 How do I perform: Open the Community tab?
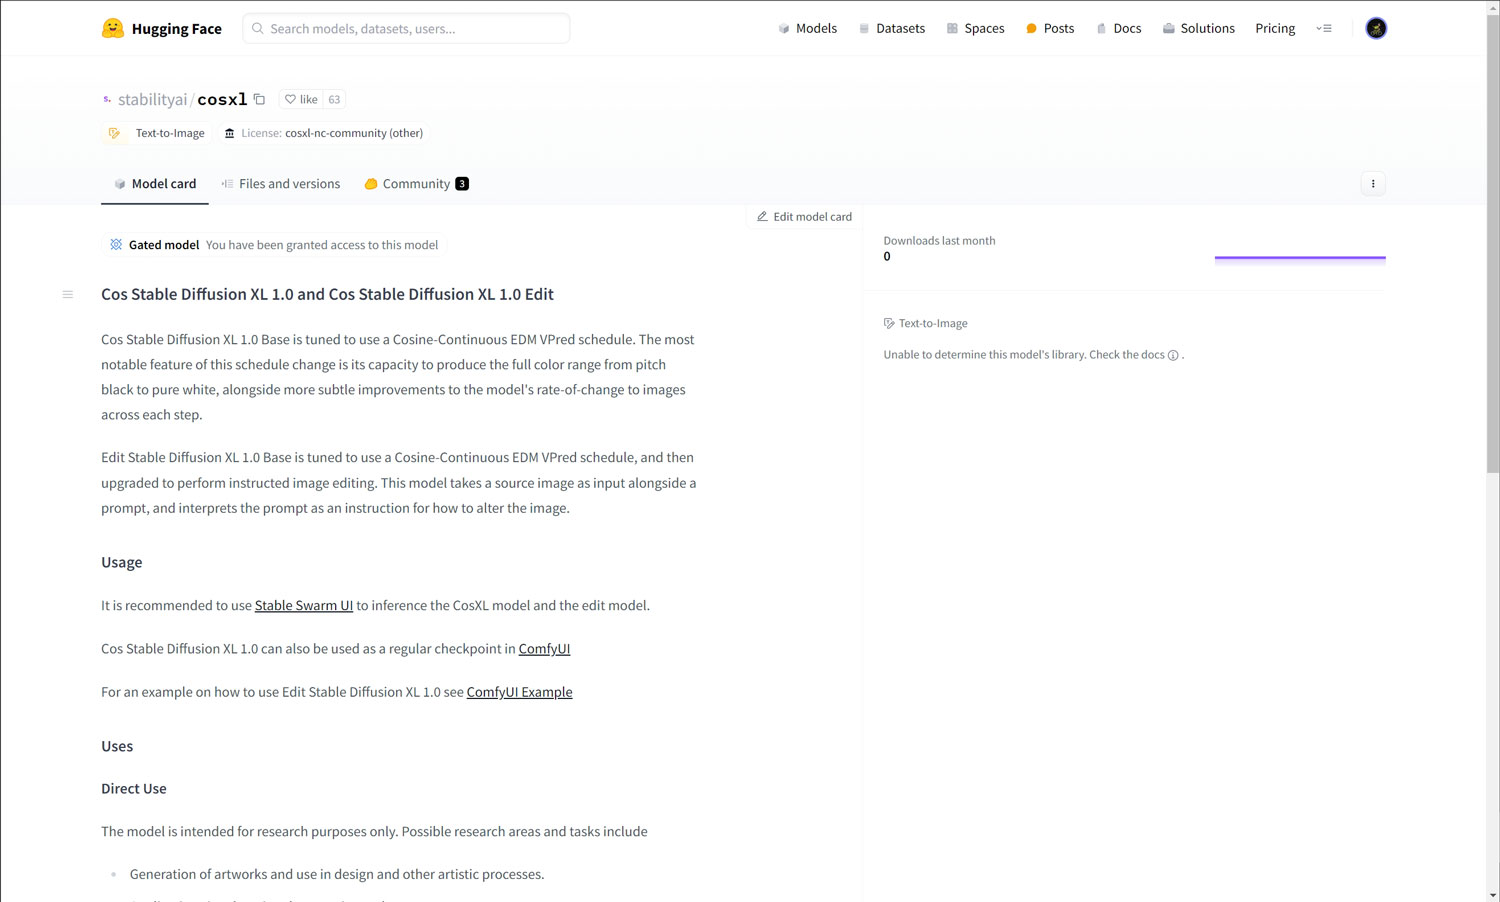click(416, 184)
